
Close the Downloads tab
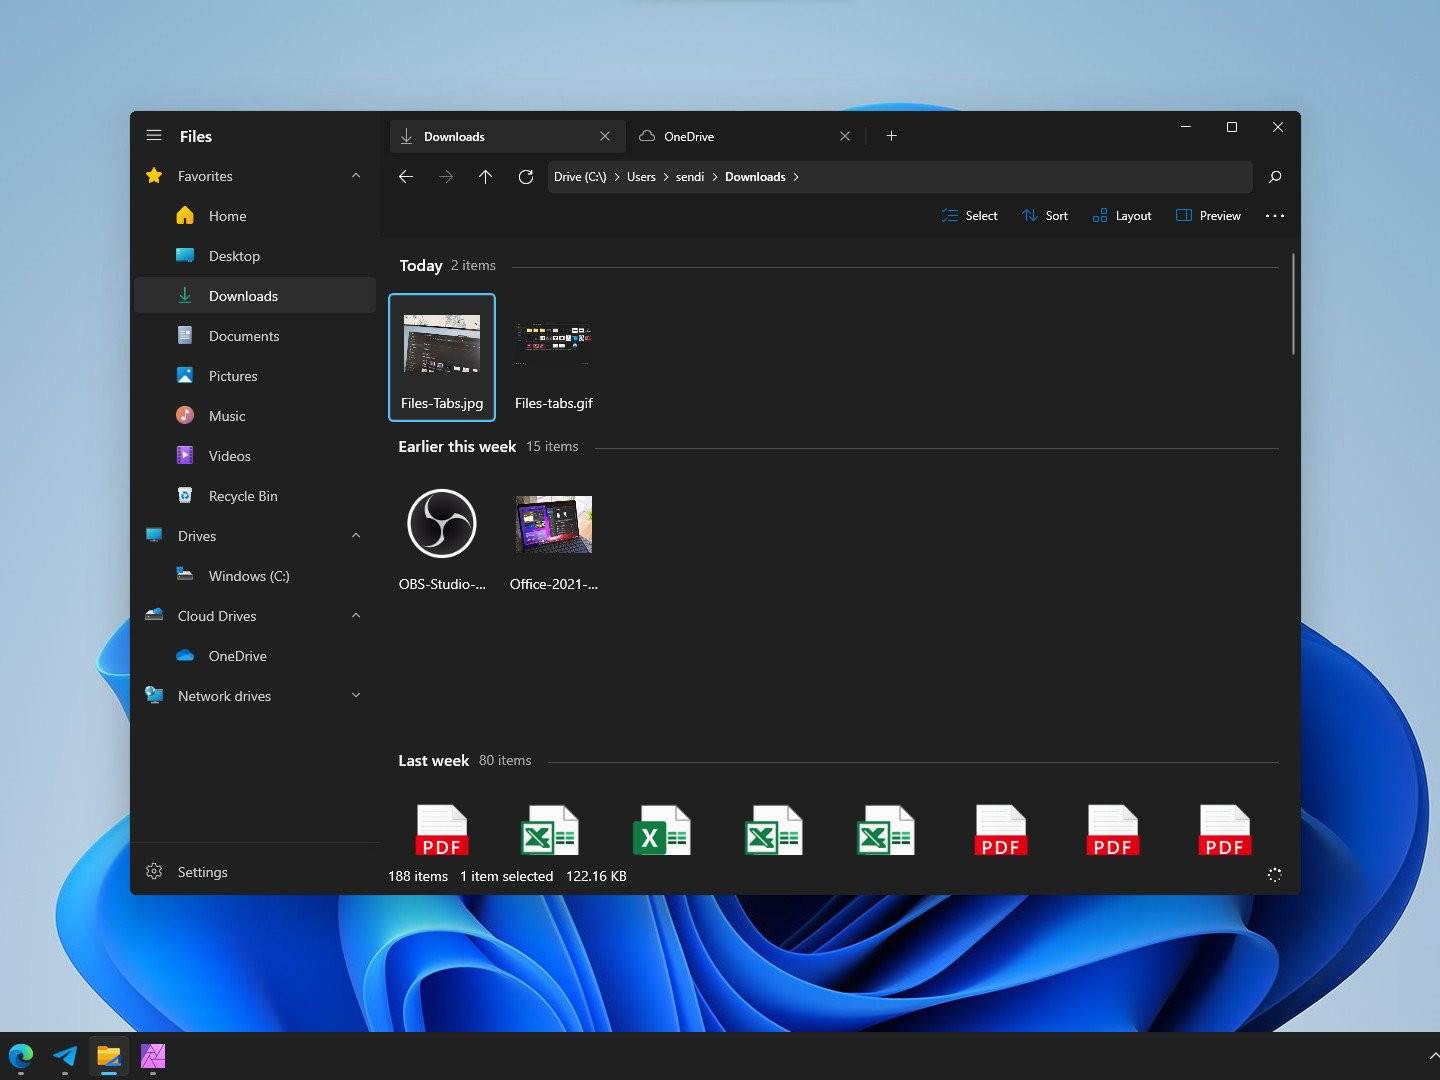tap(605, 136)
